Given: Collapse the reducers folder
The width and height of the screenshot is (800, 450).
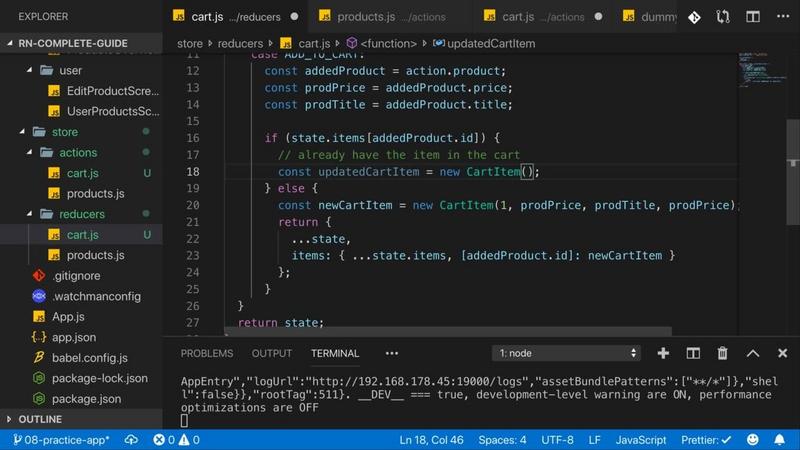Looking at the screenshot, I should 30,214.
